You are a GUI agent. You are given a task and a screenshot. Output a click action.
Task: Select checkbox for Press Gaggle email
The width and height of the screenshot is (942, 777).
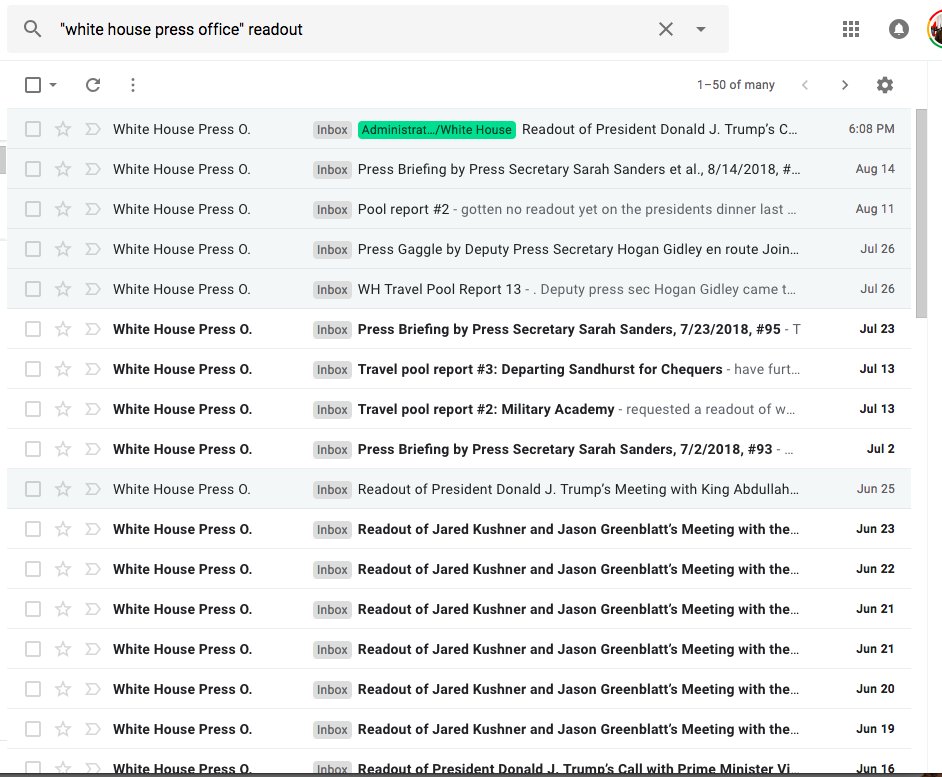point(33,249)
